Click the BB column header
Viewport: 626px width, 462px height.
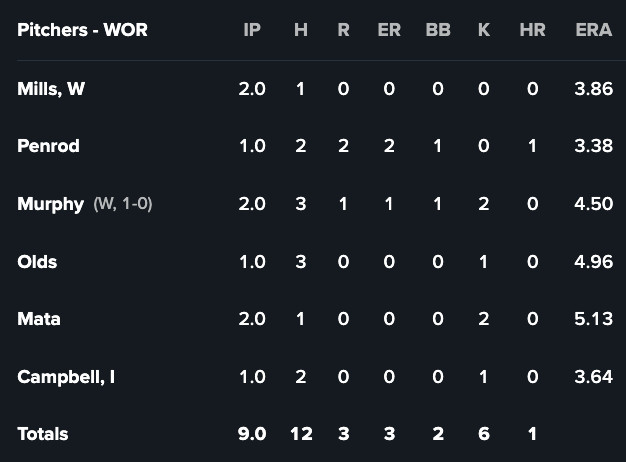[438, 30]
